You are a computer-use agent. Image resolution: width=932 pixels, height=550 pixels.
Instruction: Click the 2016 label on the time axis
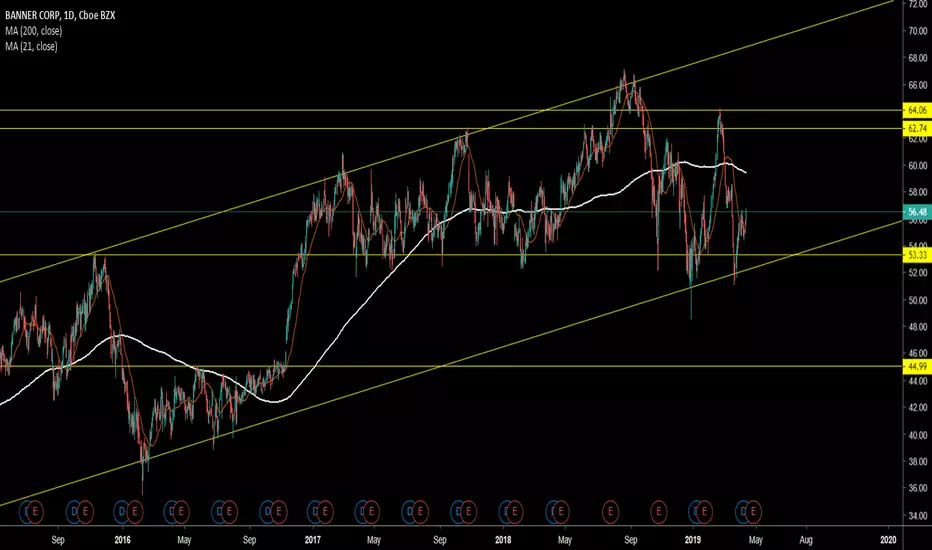click(122, 540)
